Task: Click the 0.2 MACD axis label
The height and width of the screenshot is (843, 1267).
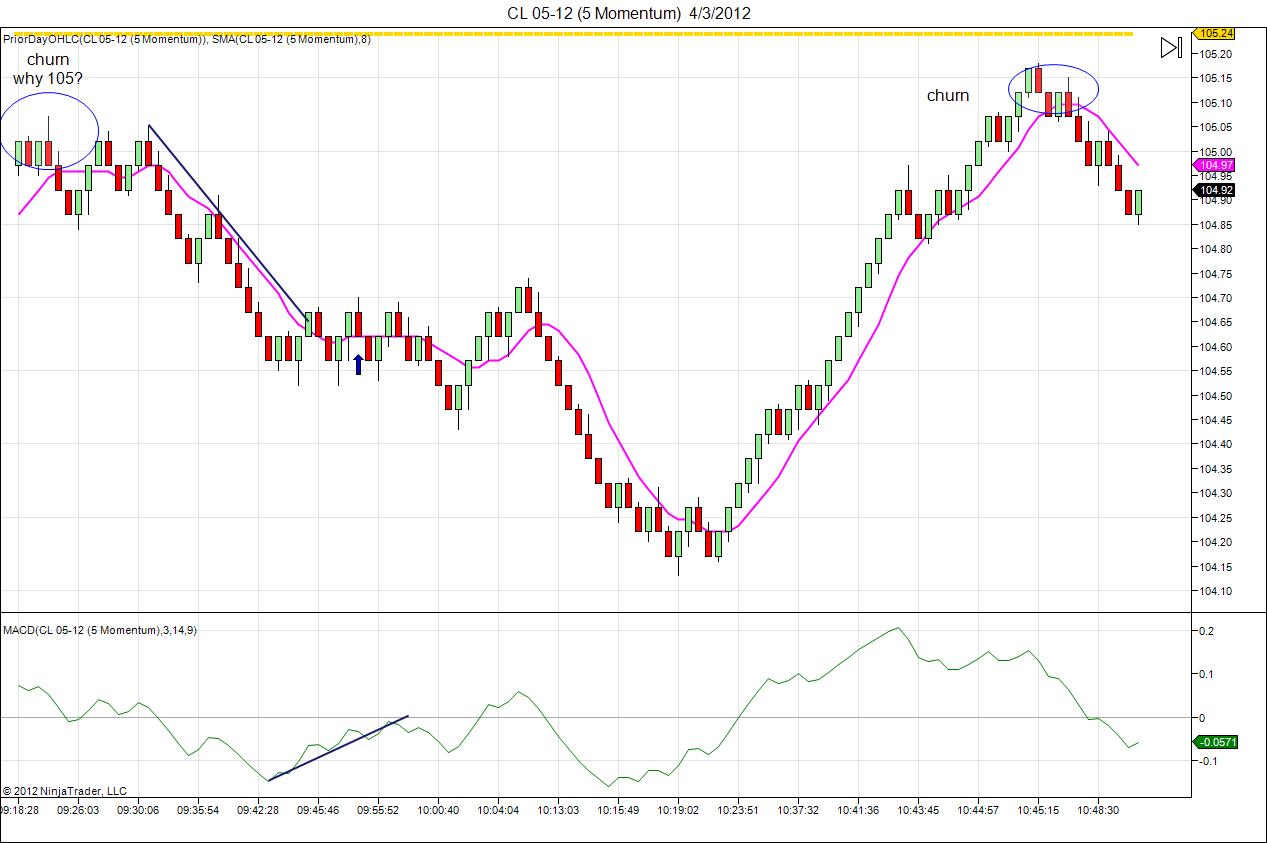Action: tap(1208, 631)
